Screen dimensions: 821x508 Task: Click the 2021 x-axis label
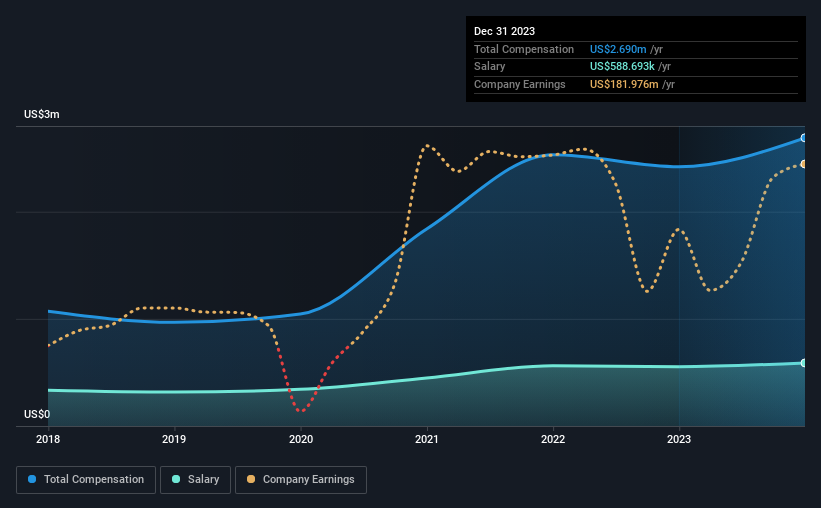[427, 439]
